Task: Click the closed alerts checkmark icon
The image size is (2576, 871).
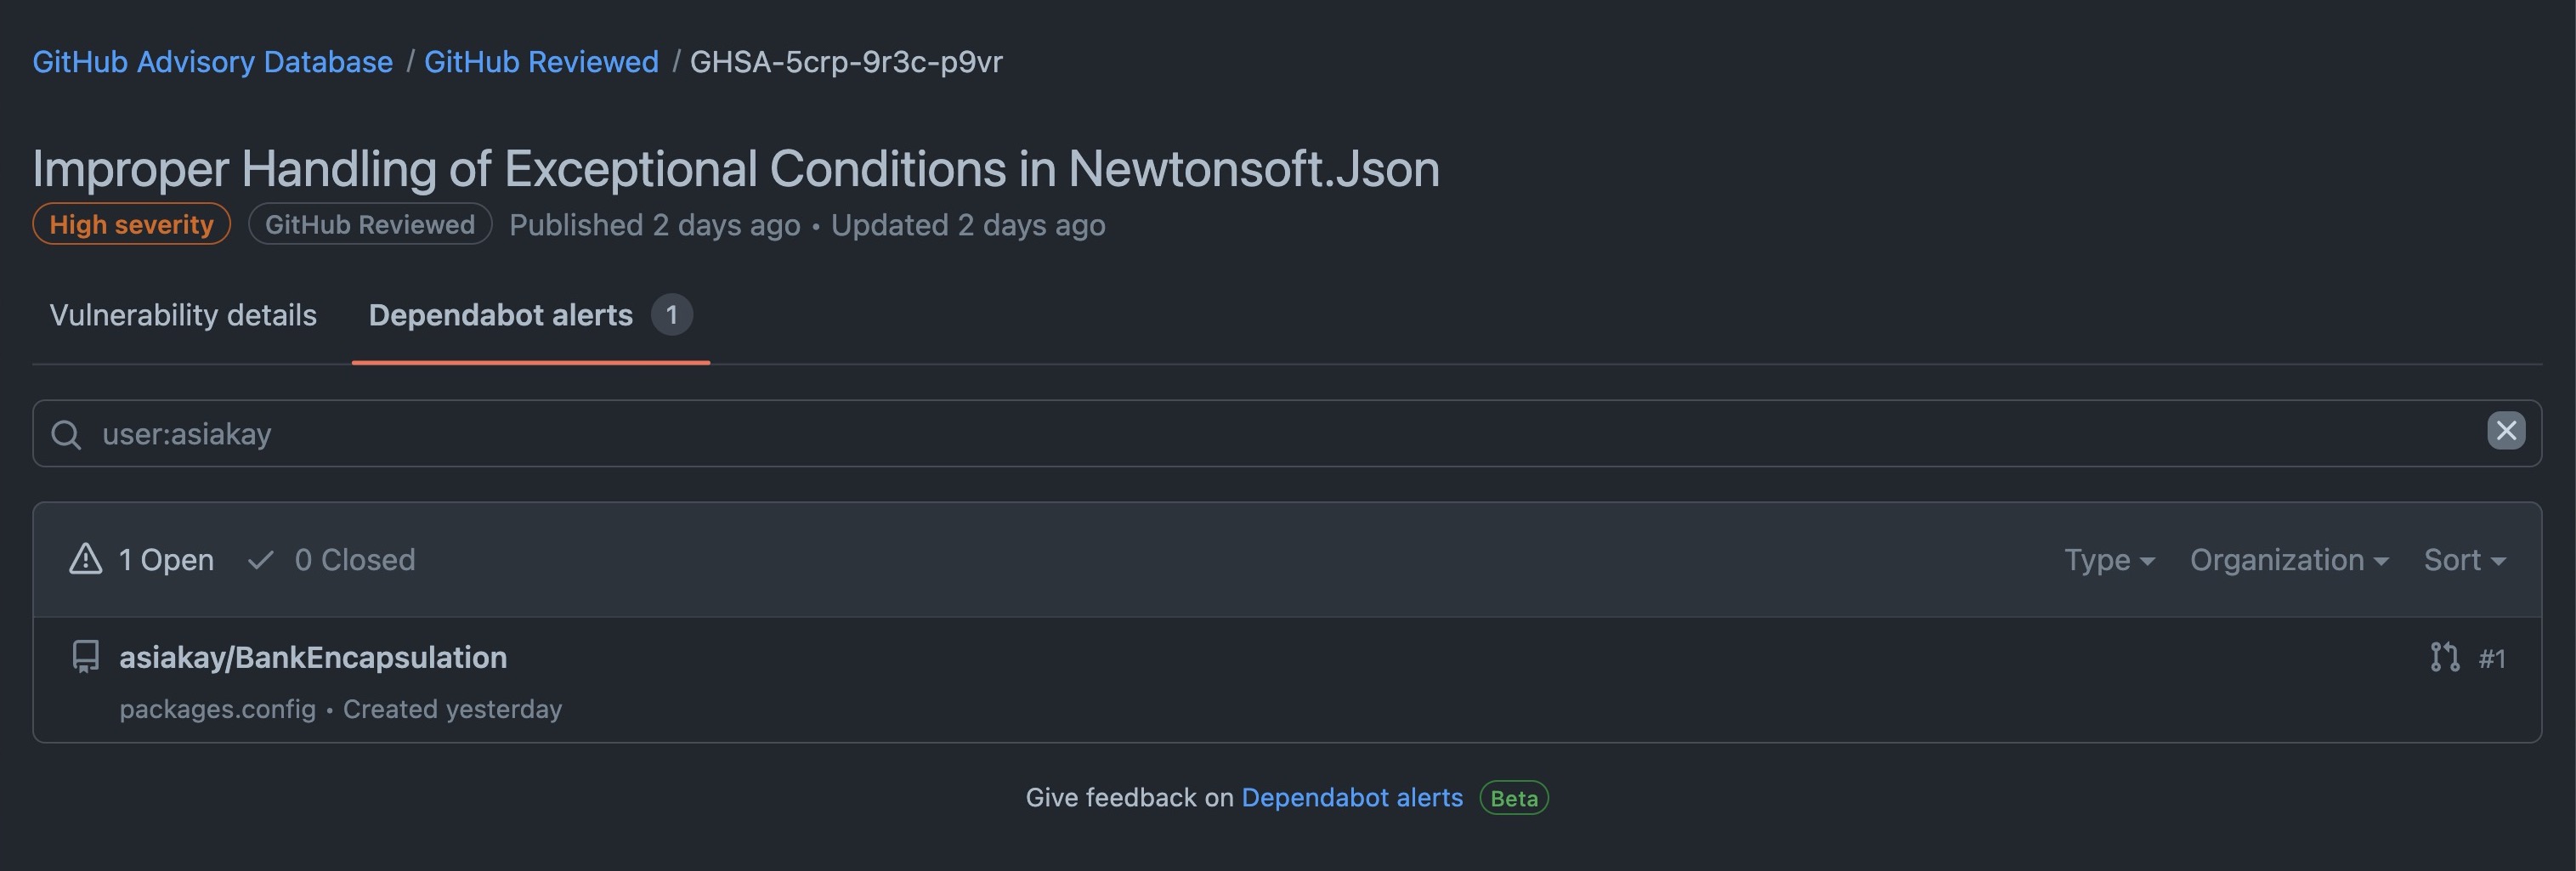Action: pyautogui.click(x=261, y=559)
